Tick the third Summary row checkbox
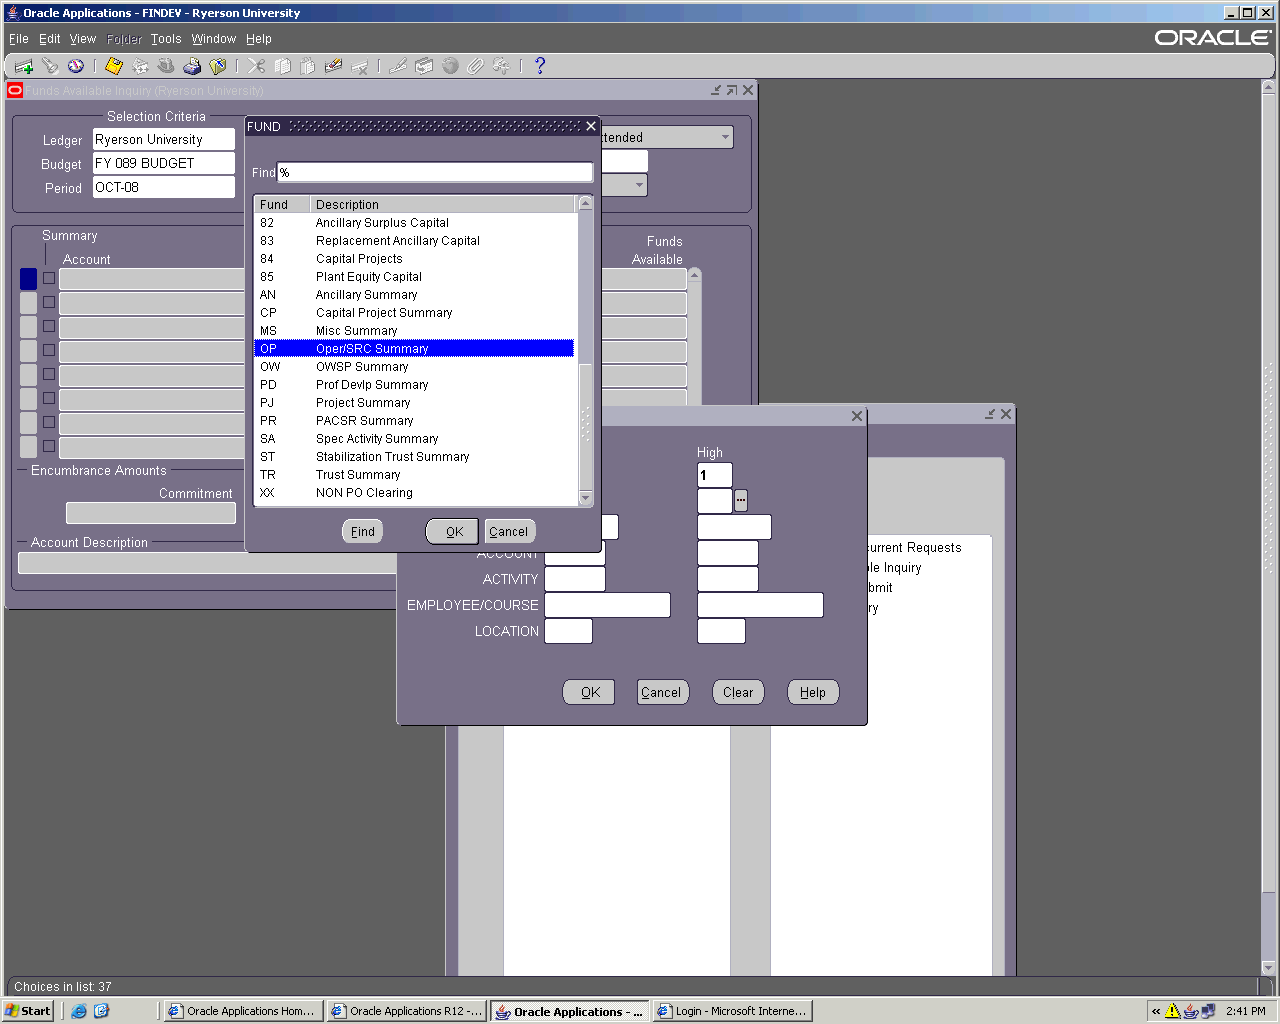Viewport: 1280px width, 1024px height. (49, 326)
